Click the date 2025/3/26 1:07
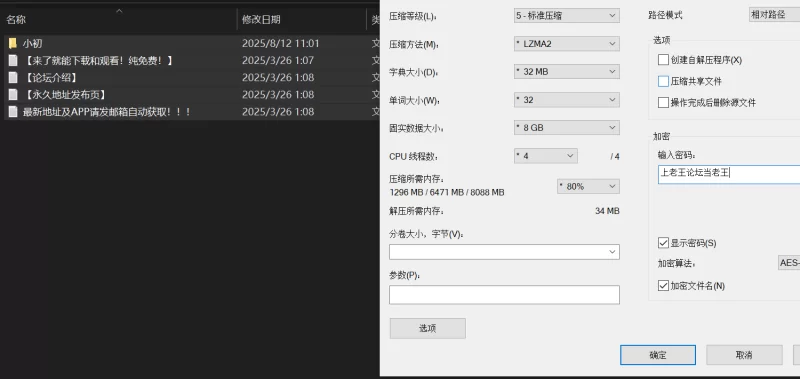Viewport: 800px width, 379px height. pyautogui.click(x=278, y=60)
